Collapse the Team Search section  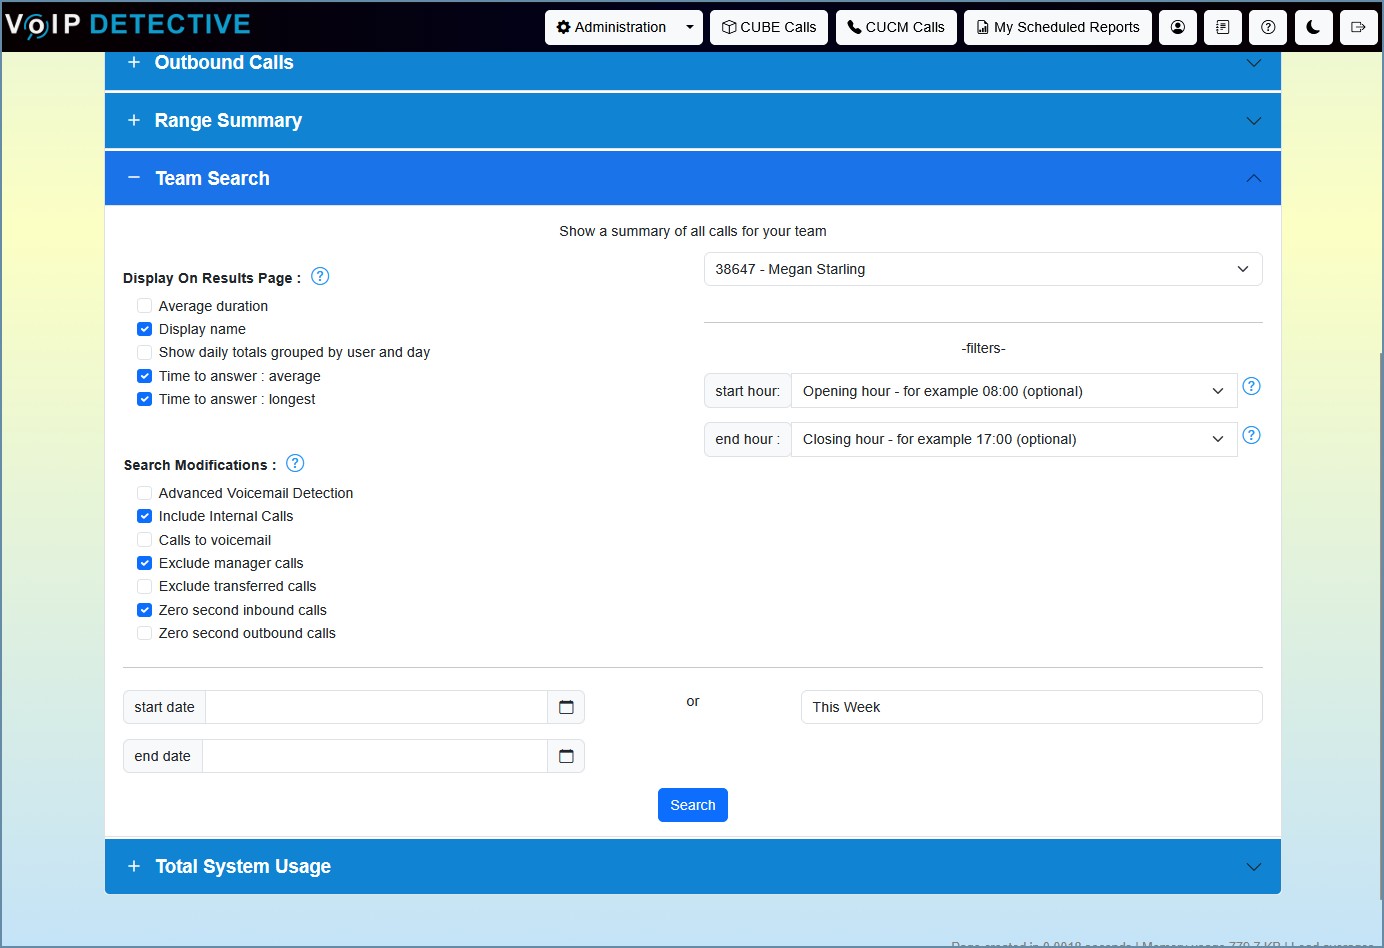[x=693, y=178]
